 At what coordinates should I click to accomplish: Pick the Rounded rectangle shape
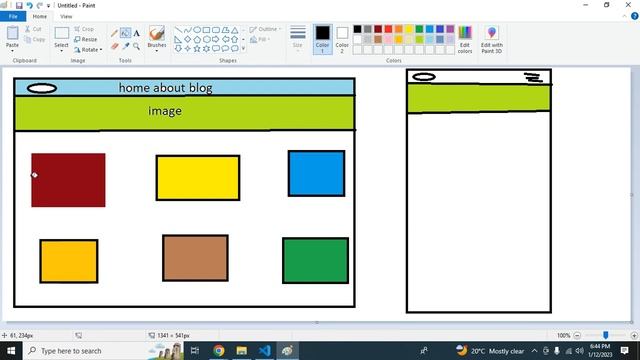point(216,30)
